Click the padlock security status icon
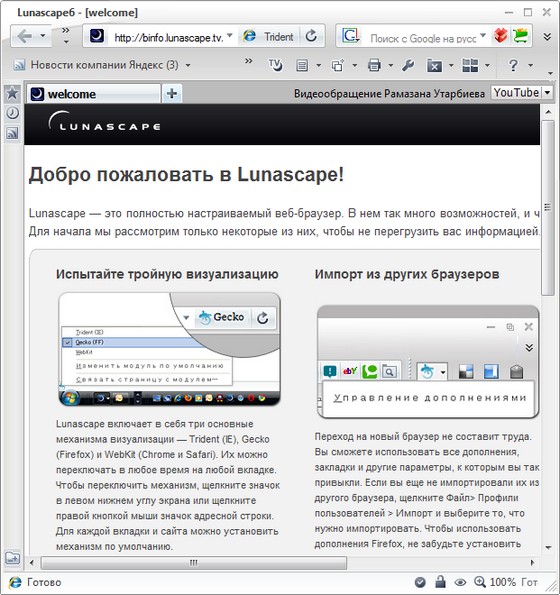Viewport: 560px width, 595px height. pos(440,581)
